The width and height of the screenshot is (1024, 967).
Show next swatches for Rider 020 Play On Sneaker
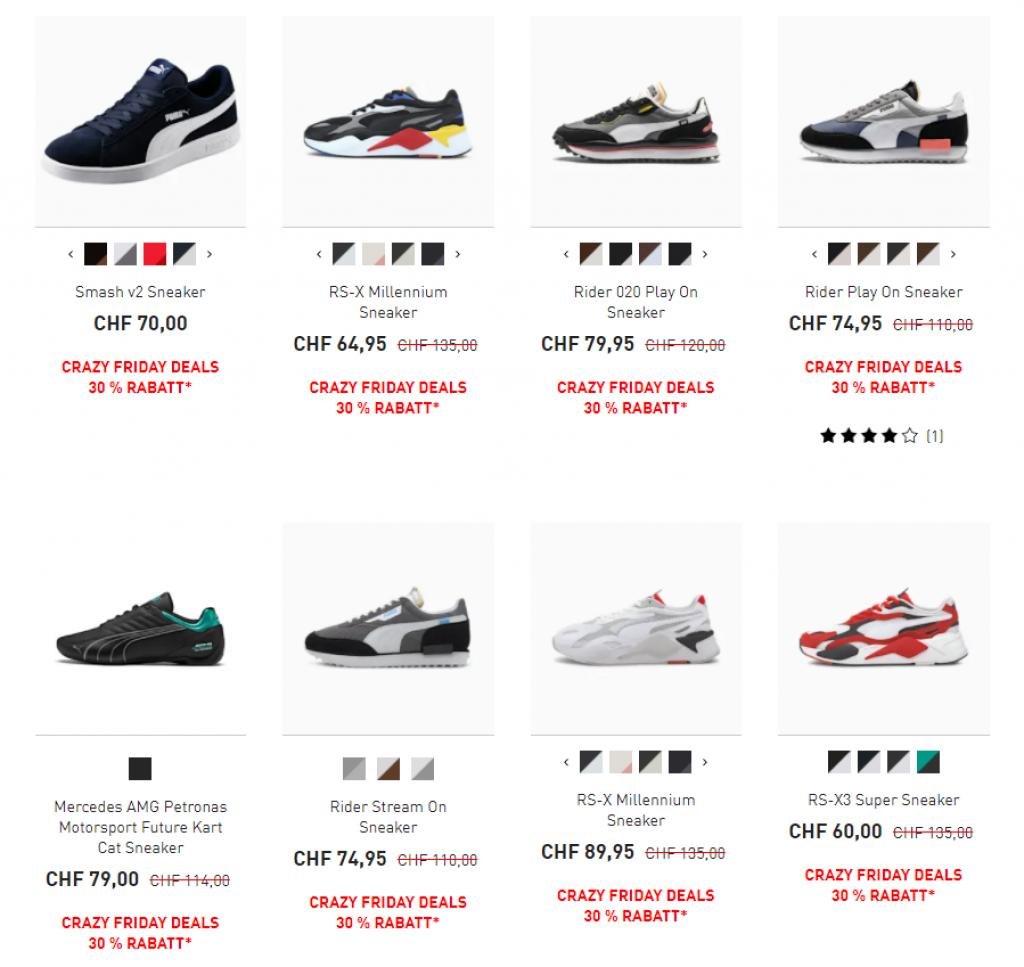(705, 254)
